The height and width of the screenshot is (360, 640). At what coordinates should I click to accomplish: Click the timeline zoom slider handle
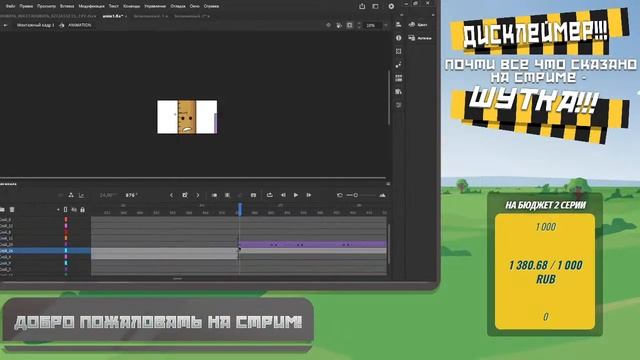pyautogui.click(x=356, y=196)
